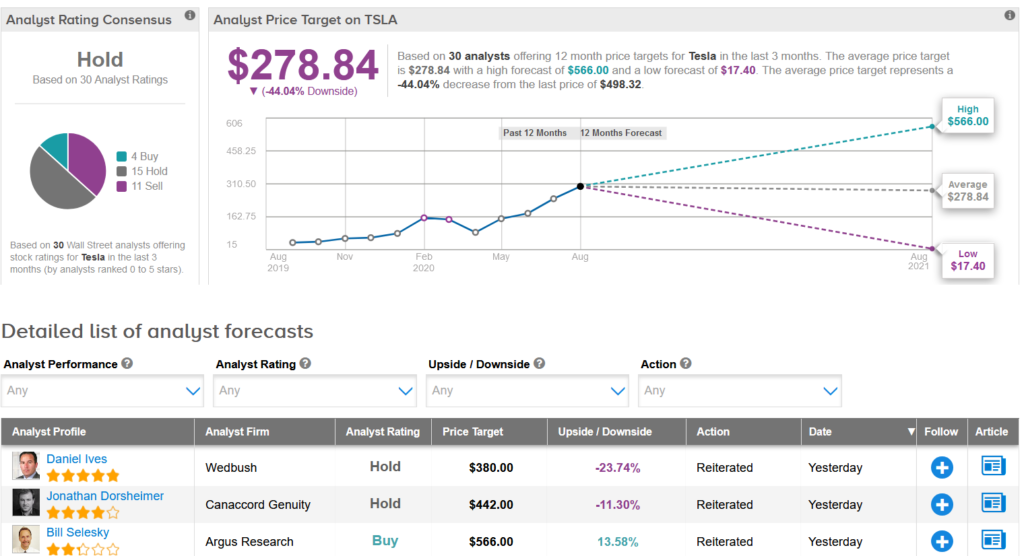Viewport: 1024px width, 556px height.
Task: Follow Daniel Ives with the plus icon
Action: tap(941, 468)
